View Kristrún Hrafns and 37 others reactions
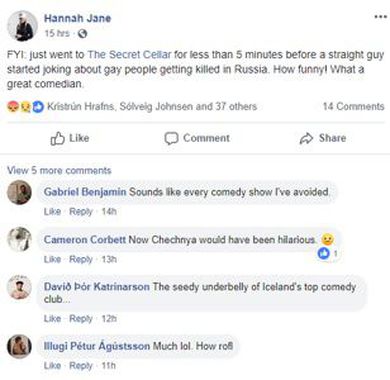Screen dimensions: 390x380 point(152,107)
